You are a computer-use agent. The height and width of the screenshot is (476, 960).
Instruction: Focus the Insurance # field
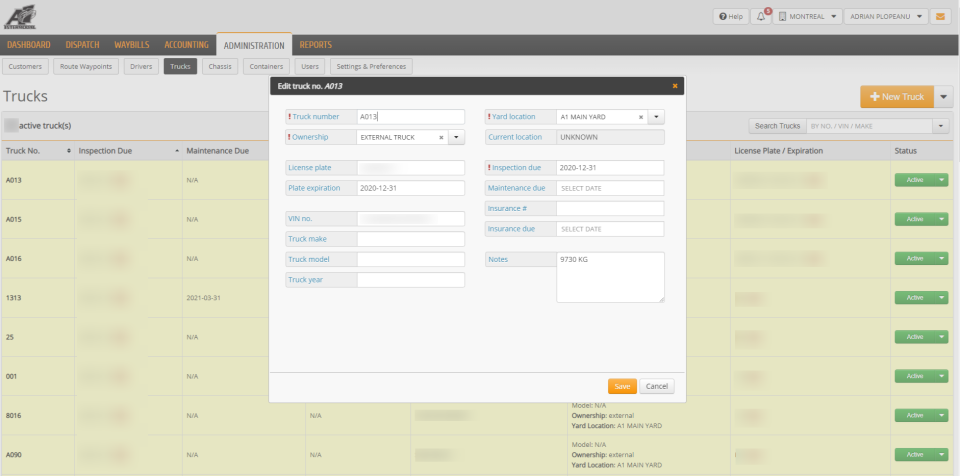(610, 208)
